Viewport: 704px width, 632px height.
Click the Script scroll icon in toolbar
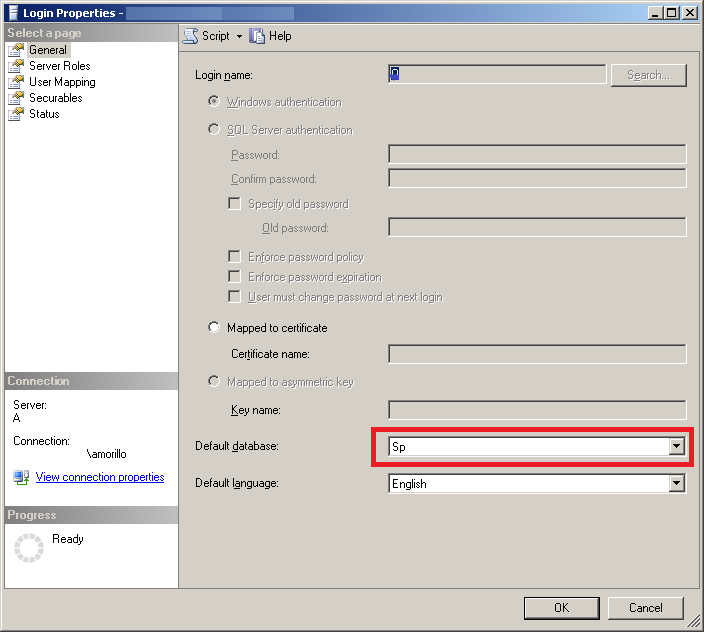[x=190, y=36]
